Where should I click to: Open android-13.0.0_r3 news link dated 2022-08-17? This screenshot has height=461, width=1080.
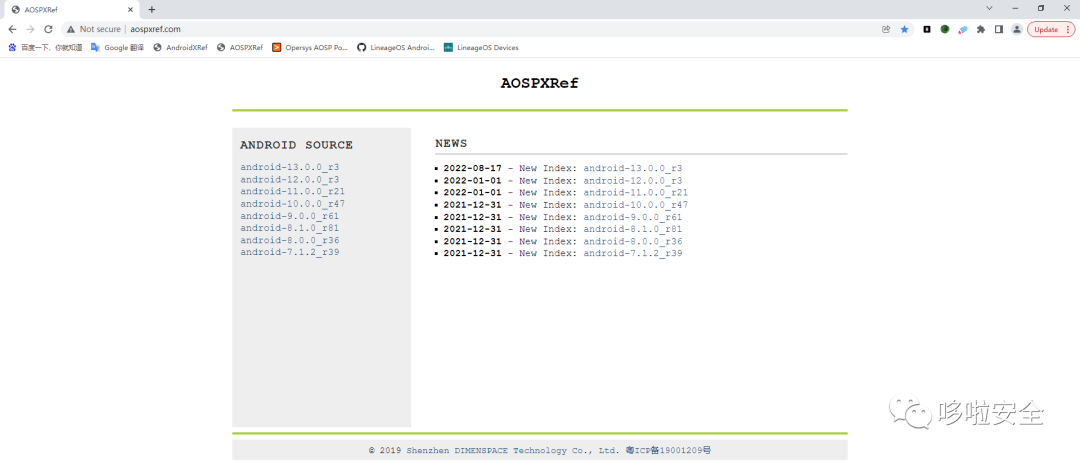(633, 168)
